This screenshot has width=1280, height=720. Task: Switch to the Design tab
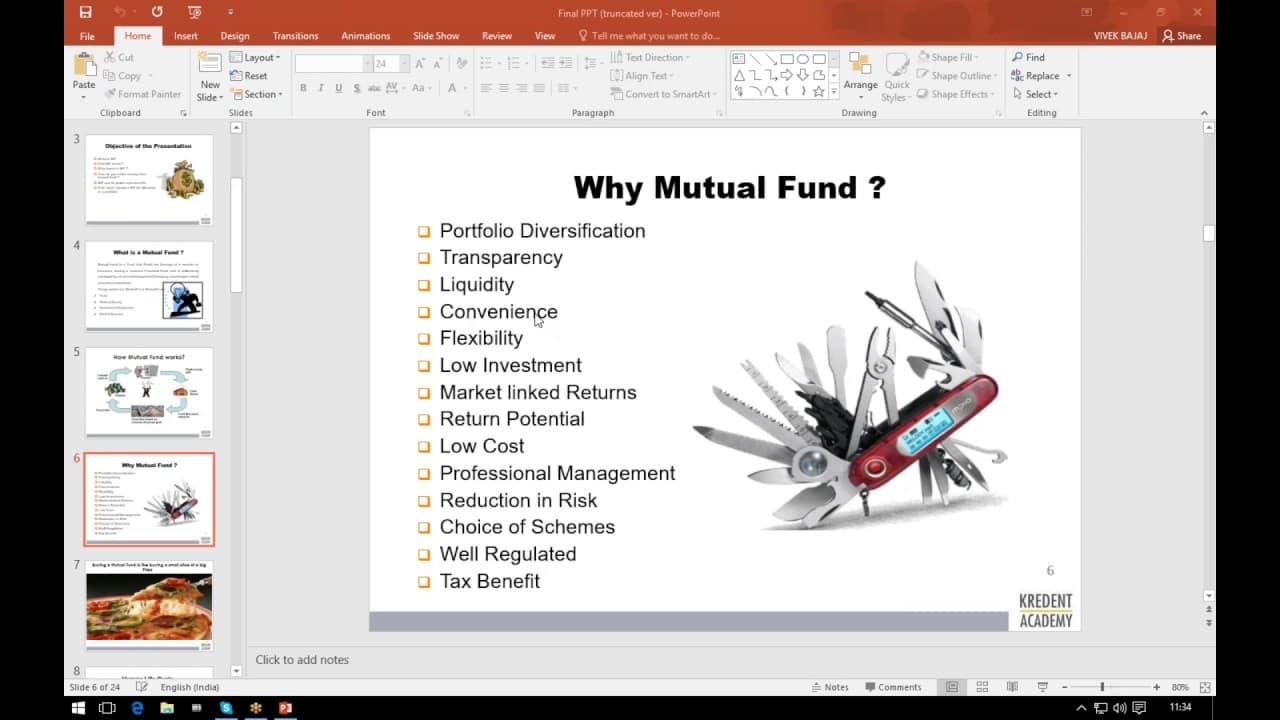[235, 36]
